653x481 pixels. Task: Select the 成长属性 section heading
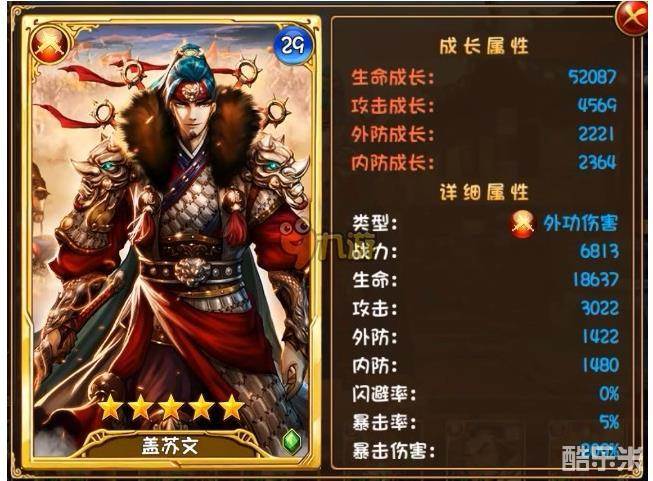(x=484, y=46)
